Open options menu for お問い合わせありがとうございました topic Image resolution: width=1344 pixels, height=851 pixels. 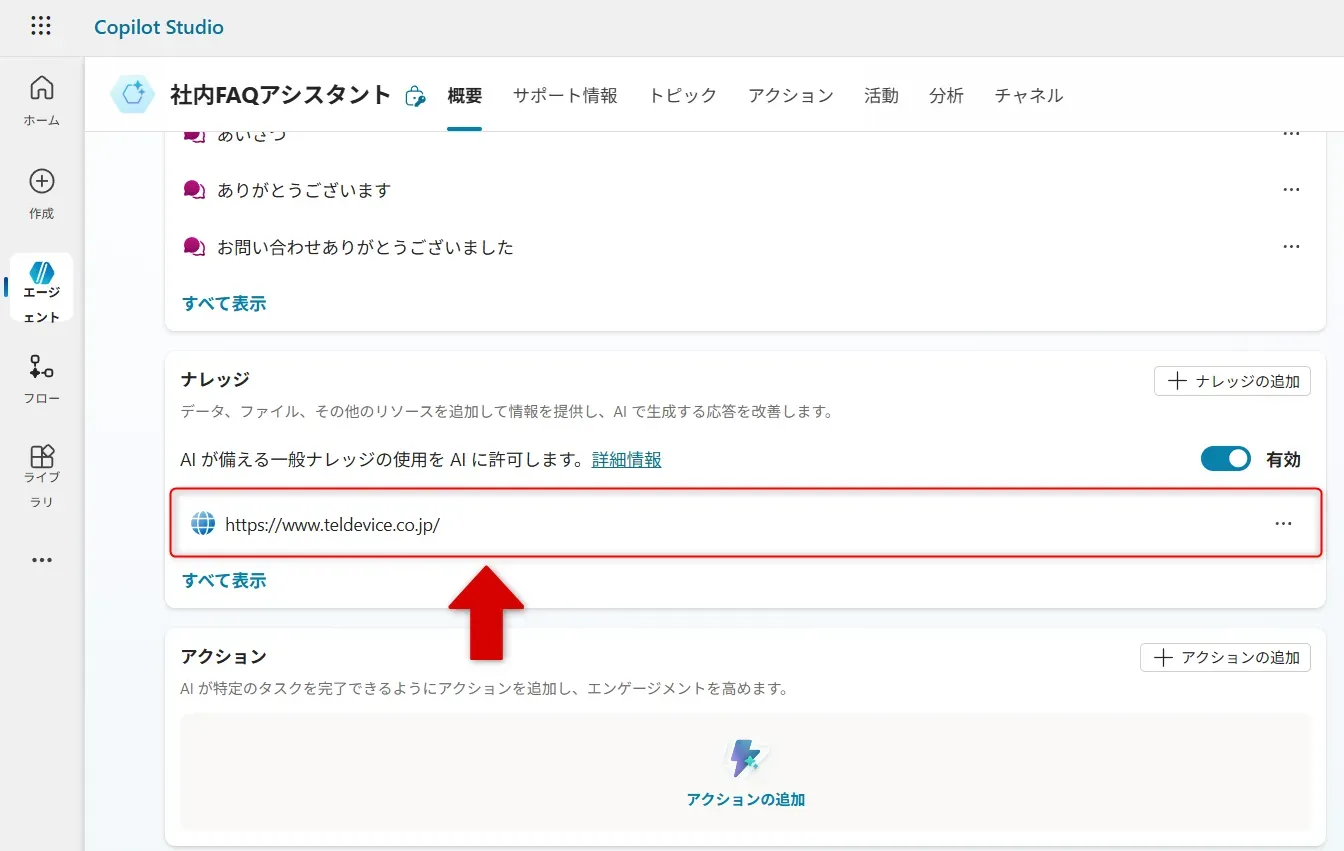point(1291,247)
